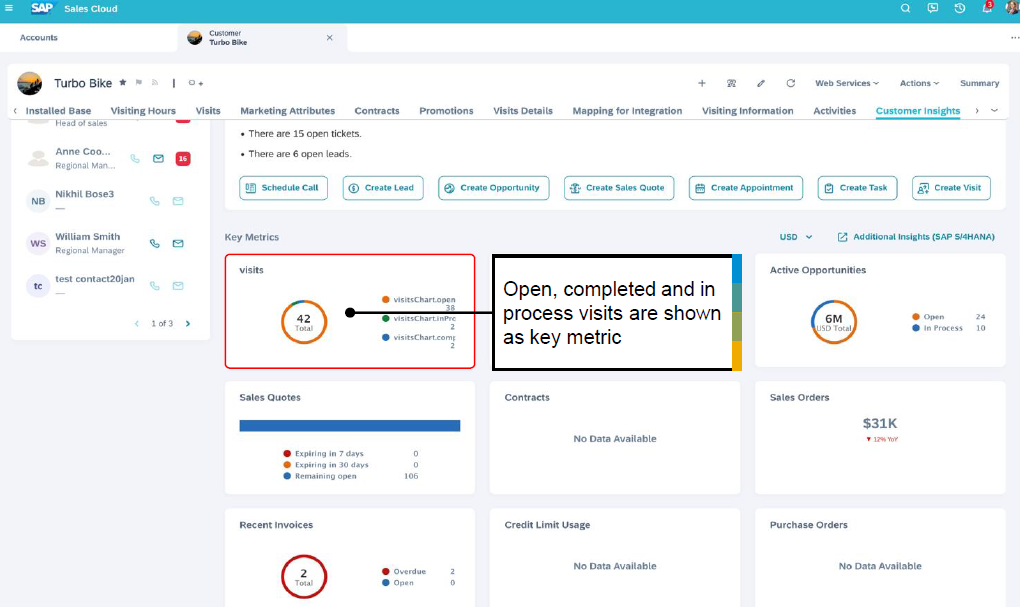1020x607 pixels.
Task: Email Anne Coo... using the mail icon
Action: 158,159
